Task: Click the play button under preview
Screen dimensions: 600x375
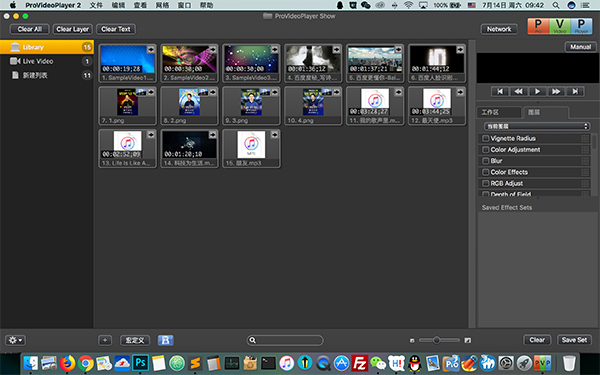Action: coord(537,91)
